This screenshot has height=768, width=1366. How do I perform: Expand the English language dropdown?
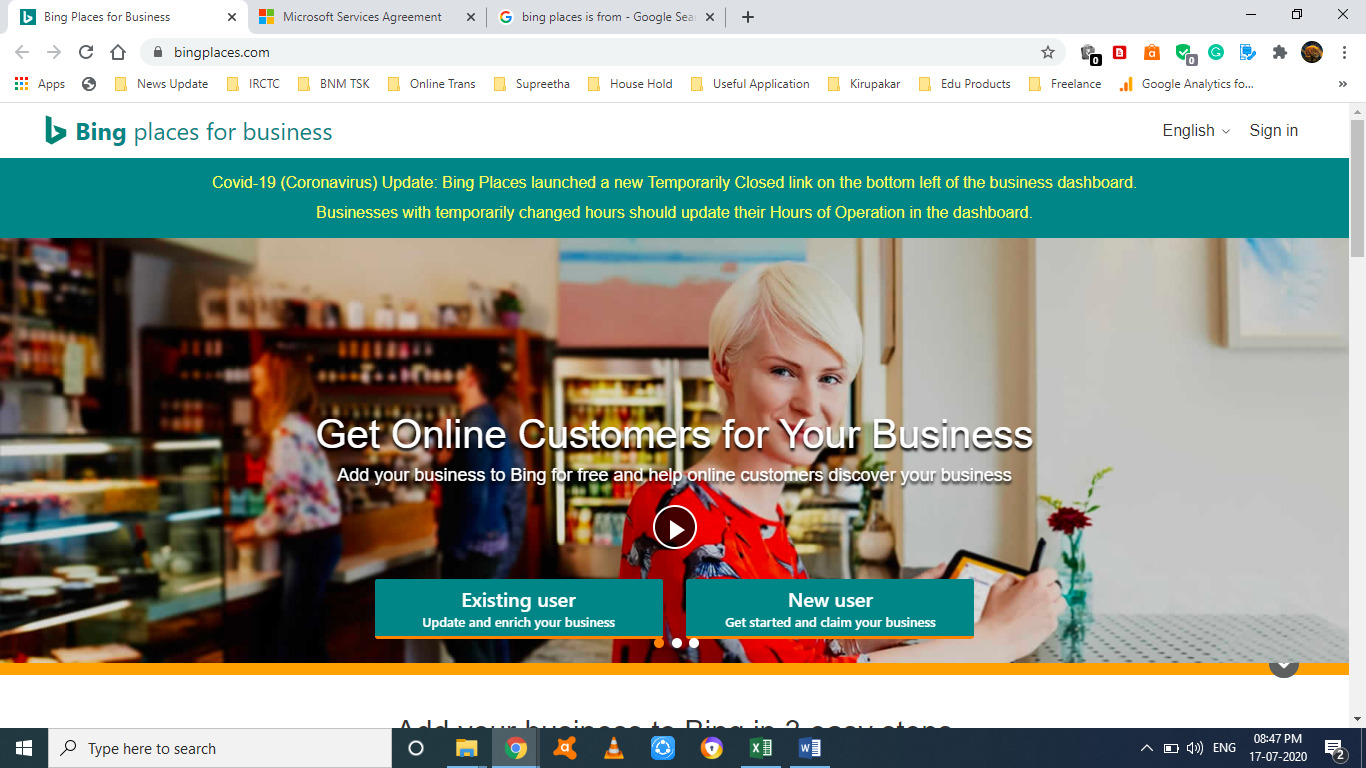[1196, 131]
